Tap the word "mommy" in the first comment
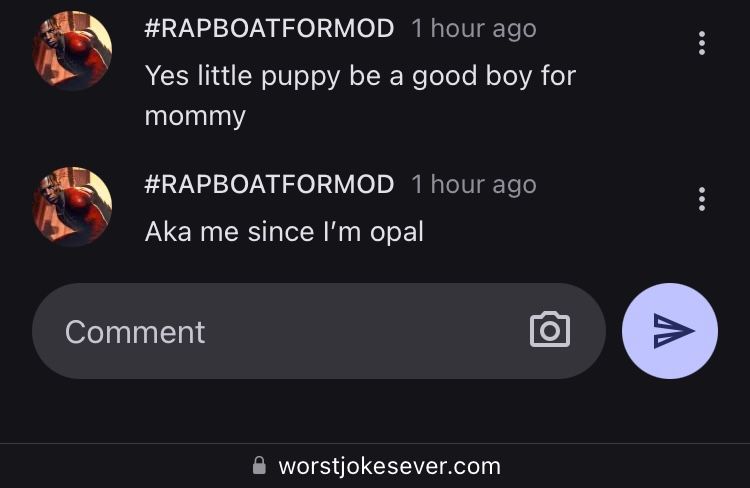Viewport: 750px width, 488px height. [x=195, y=115]
